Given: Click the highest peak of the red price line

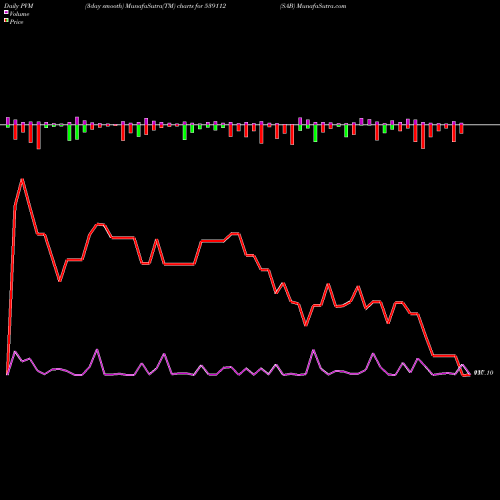Looking at the screenshot, I should coord(22,180).
